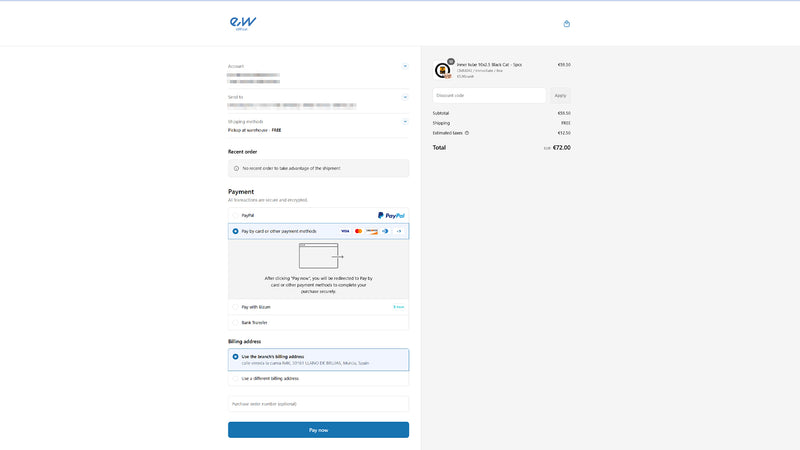Focus the Discount code field
The height and width of the screenshot is (450, 800).
coord(489,96)
